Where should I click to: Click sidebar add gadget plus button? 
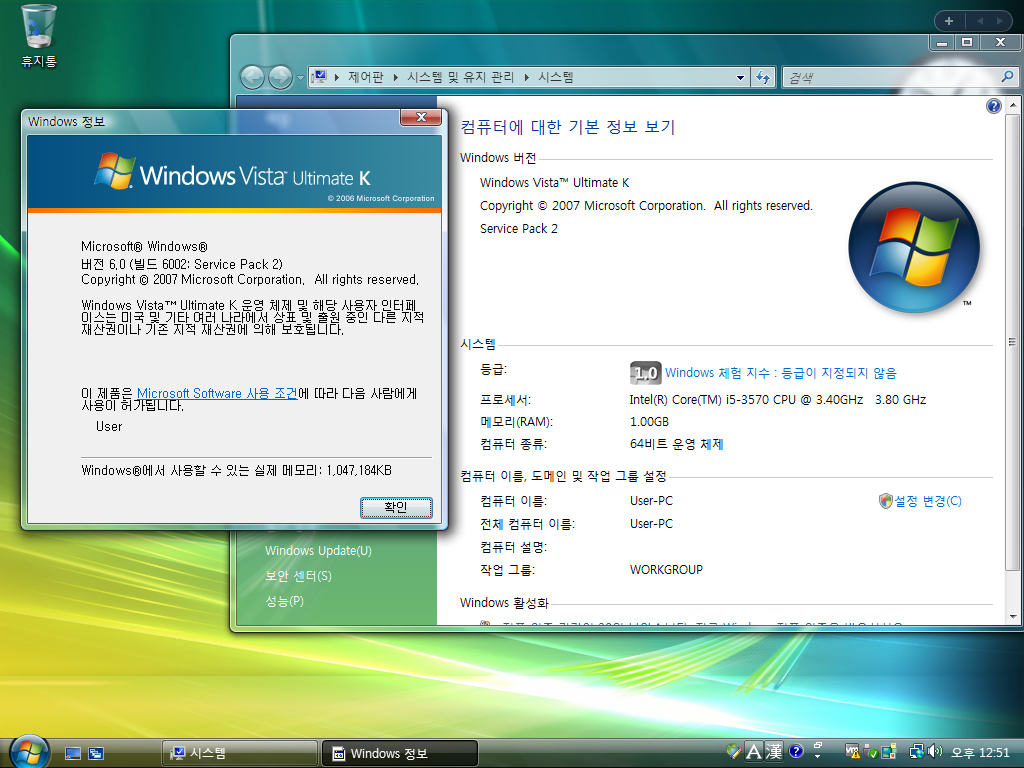949,21
